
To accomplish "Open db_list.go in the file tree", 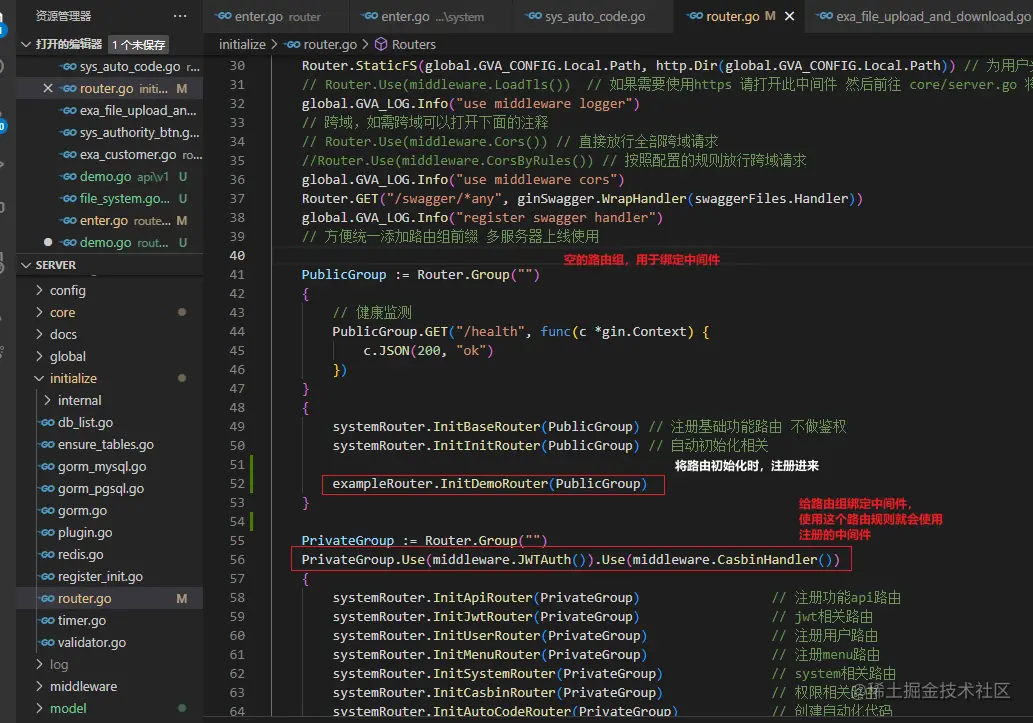I will tap(109, 422).
